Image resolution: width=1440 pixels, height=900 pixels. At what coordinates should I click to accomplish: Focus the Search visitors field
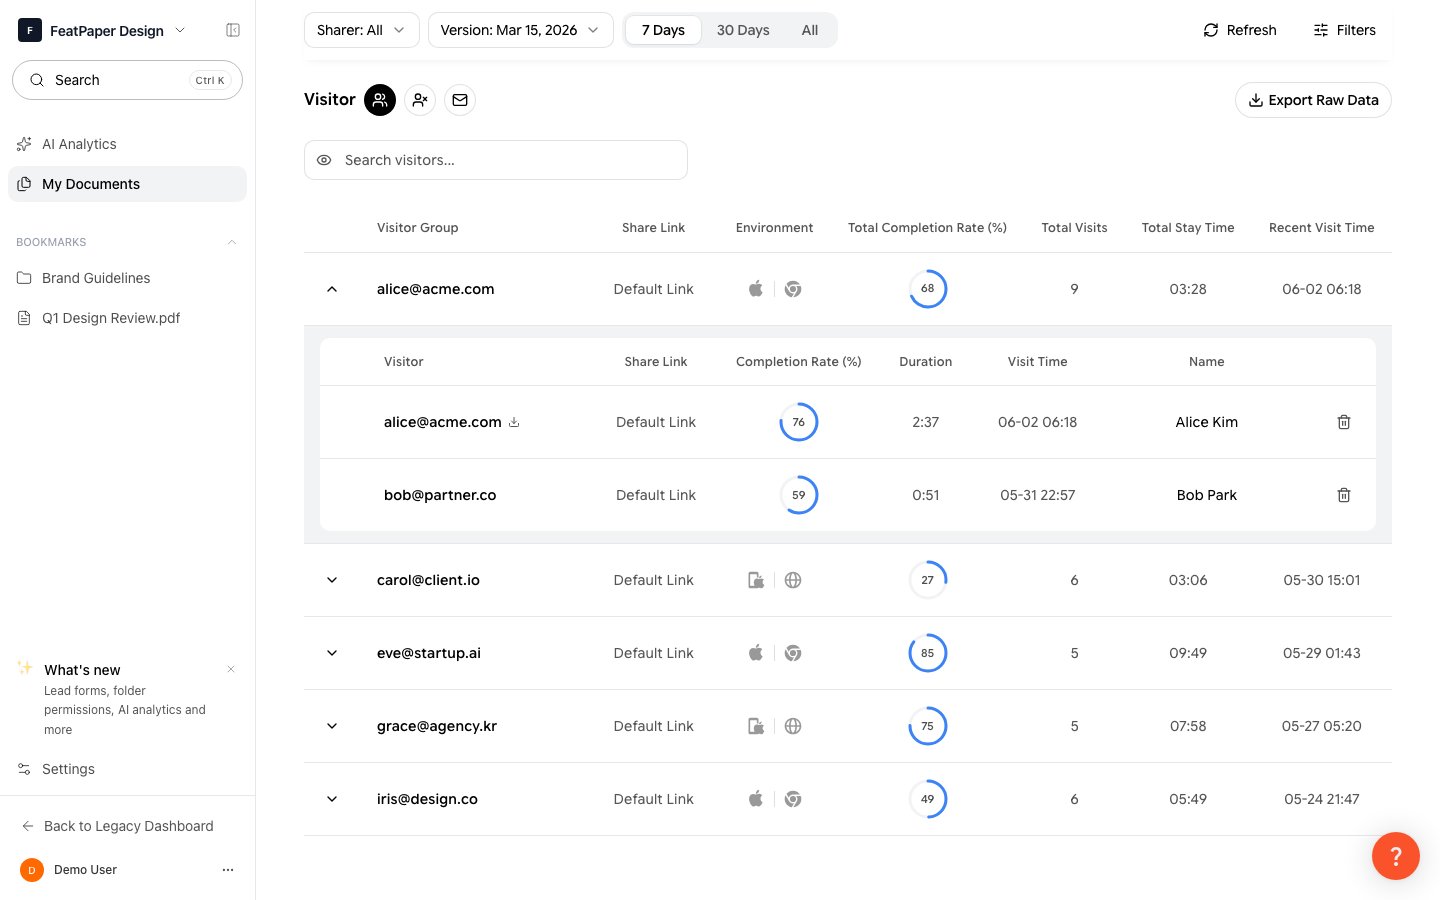click(496, 160)
